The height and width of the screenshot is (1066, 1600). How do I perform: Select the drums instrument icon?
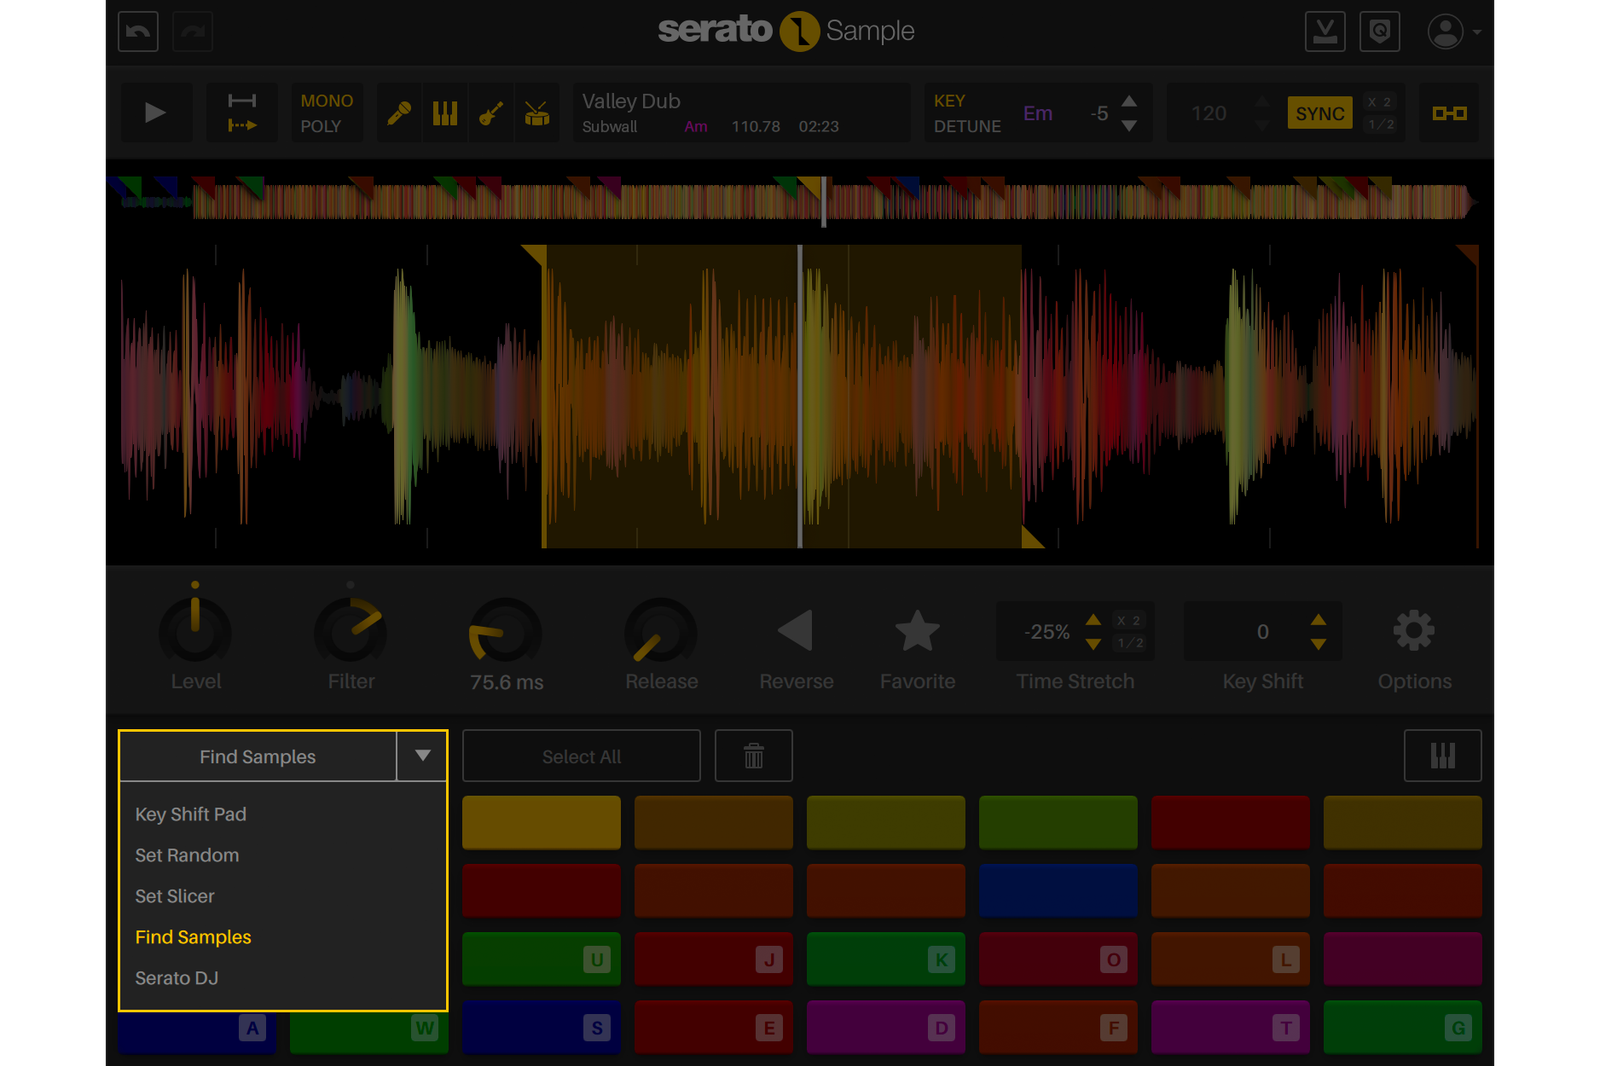(536, 112)
